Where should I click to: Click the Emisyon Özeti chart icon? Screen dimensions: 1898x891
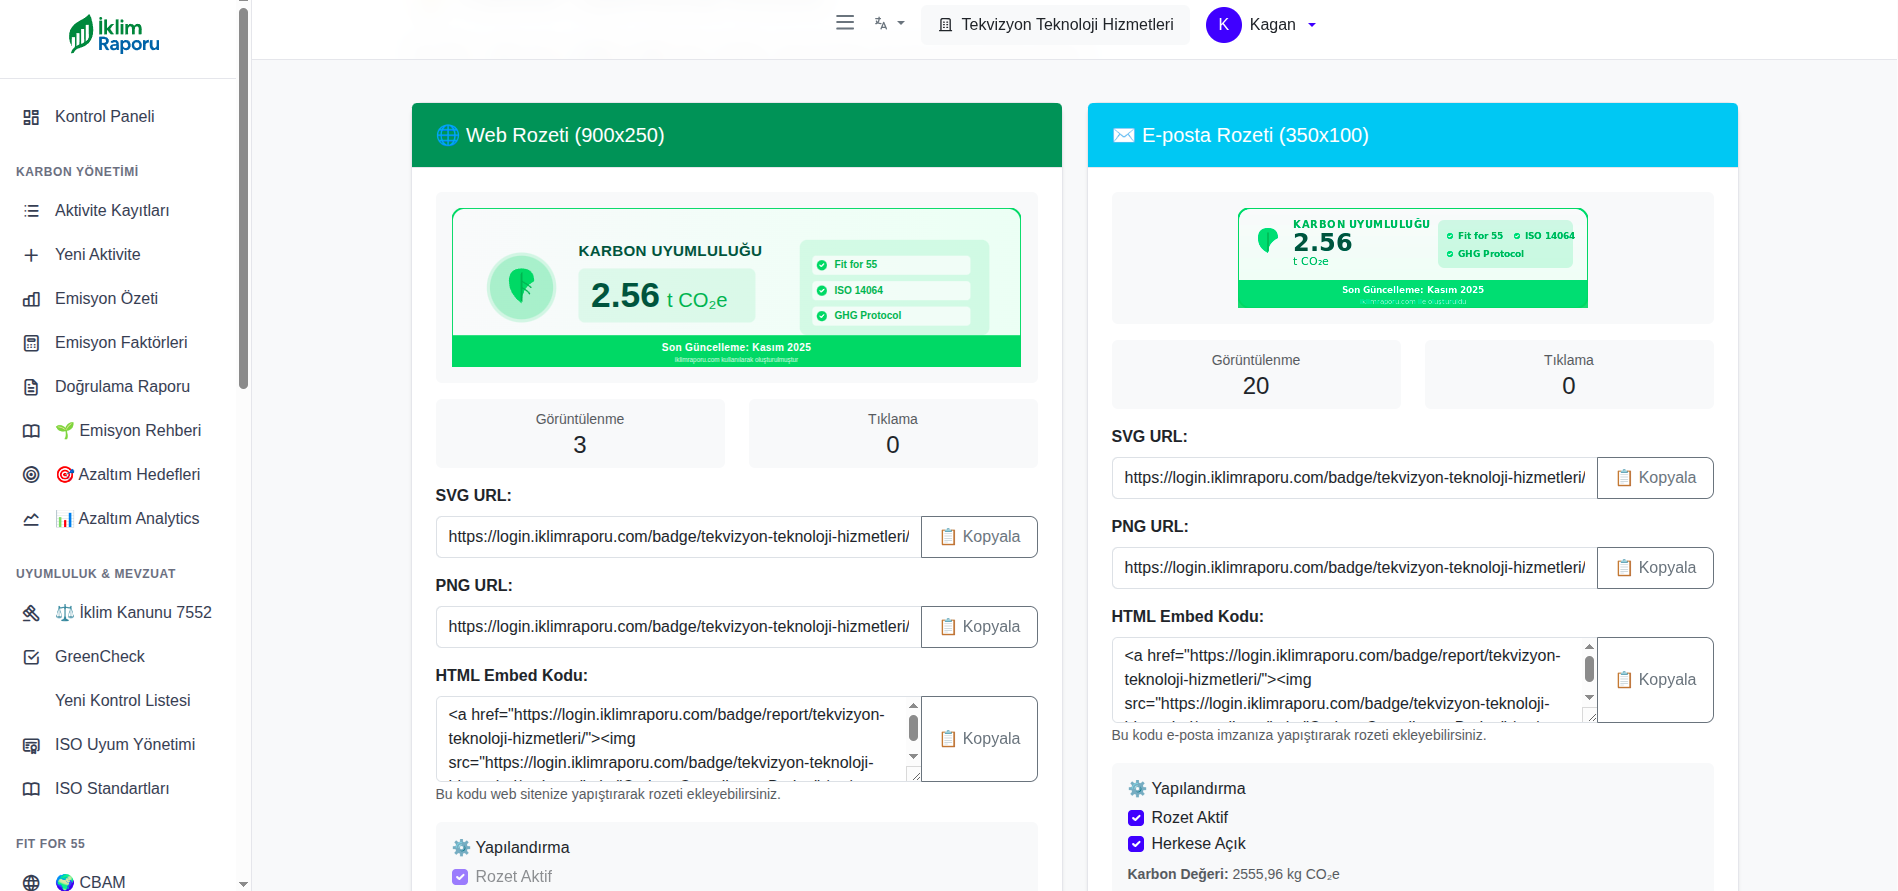click(31, 299)
